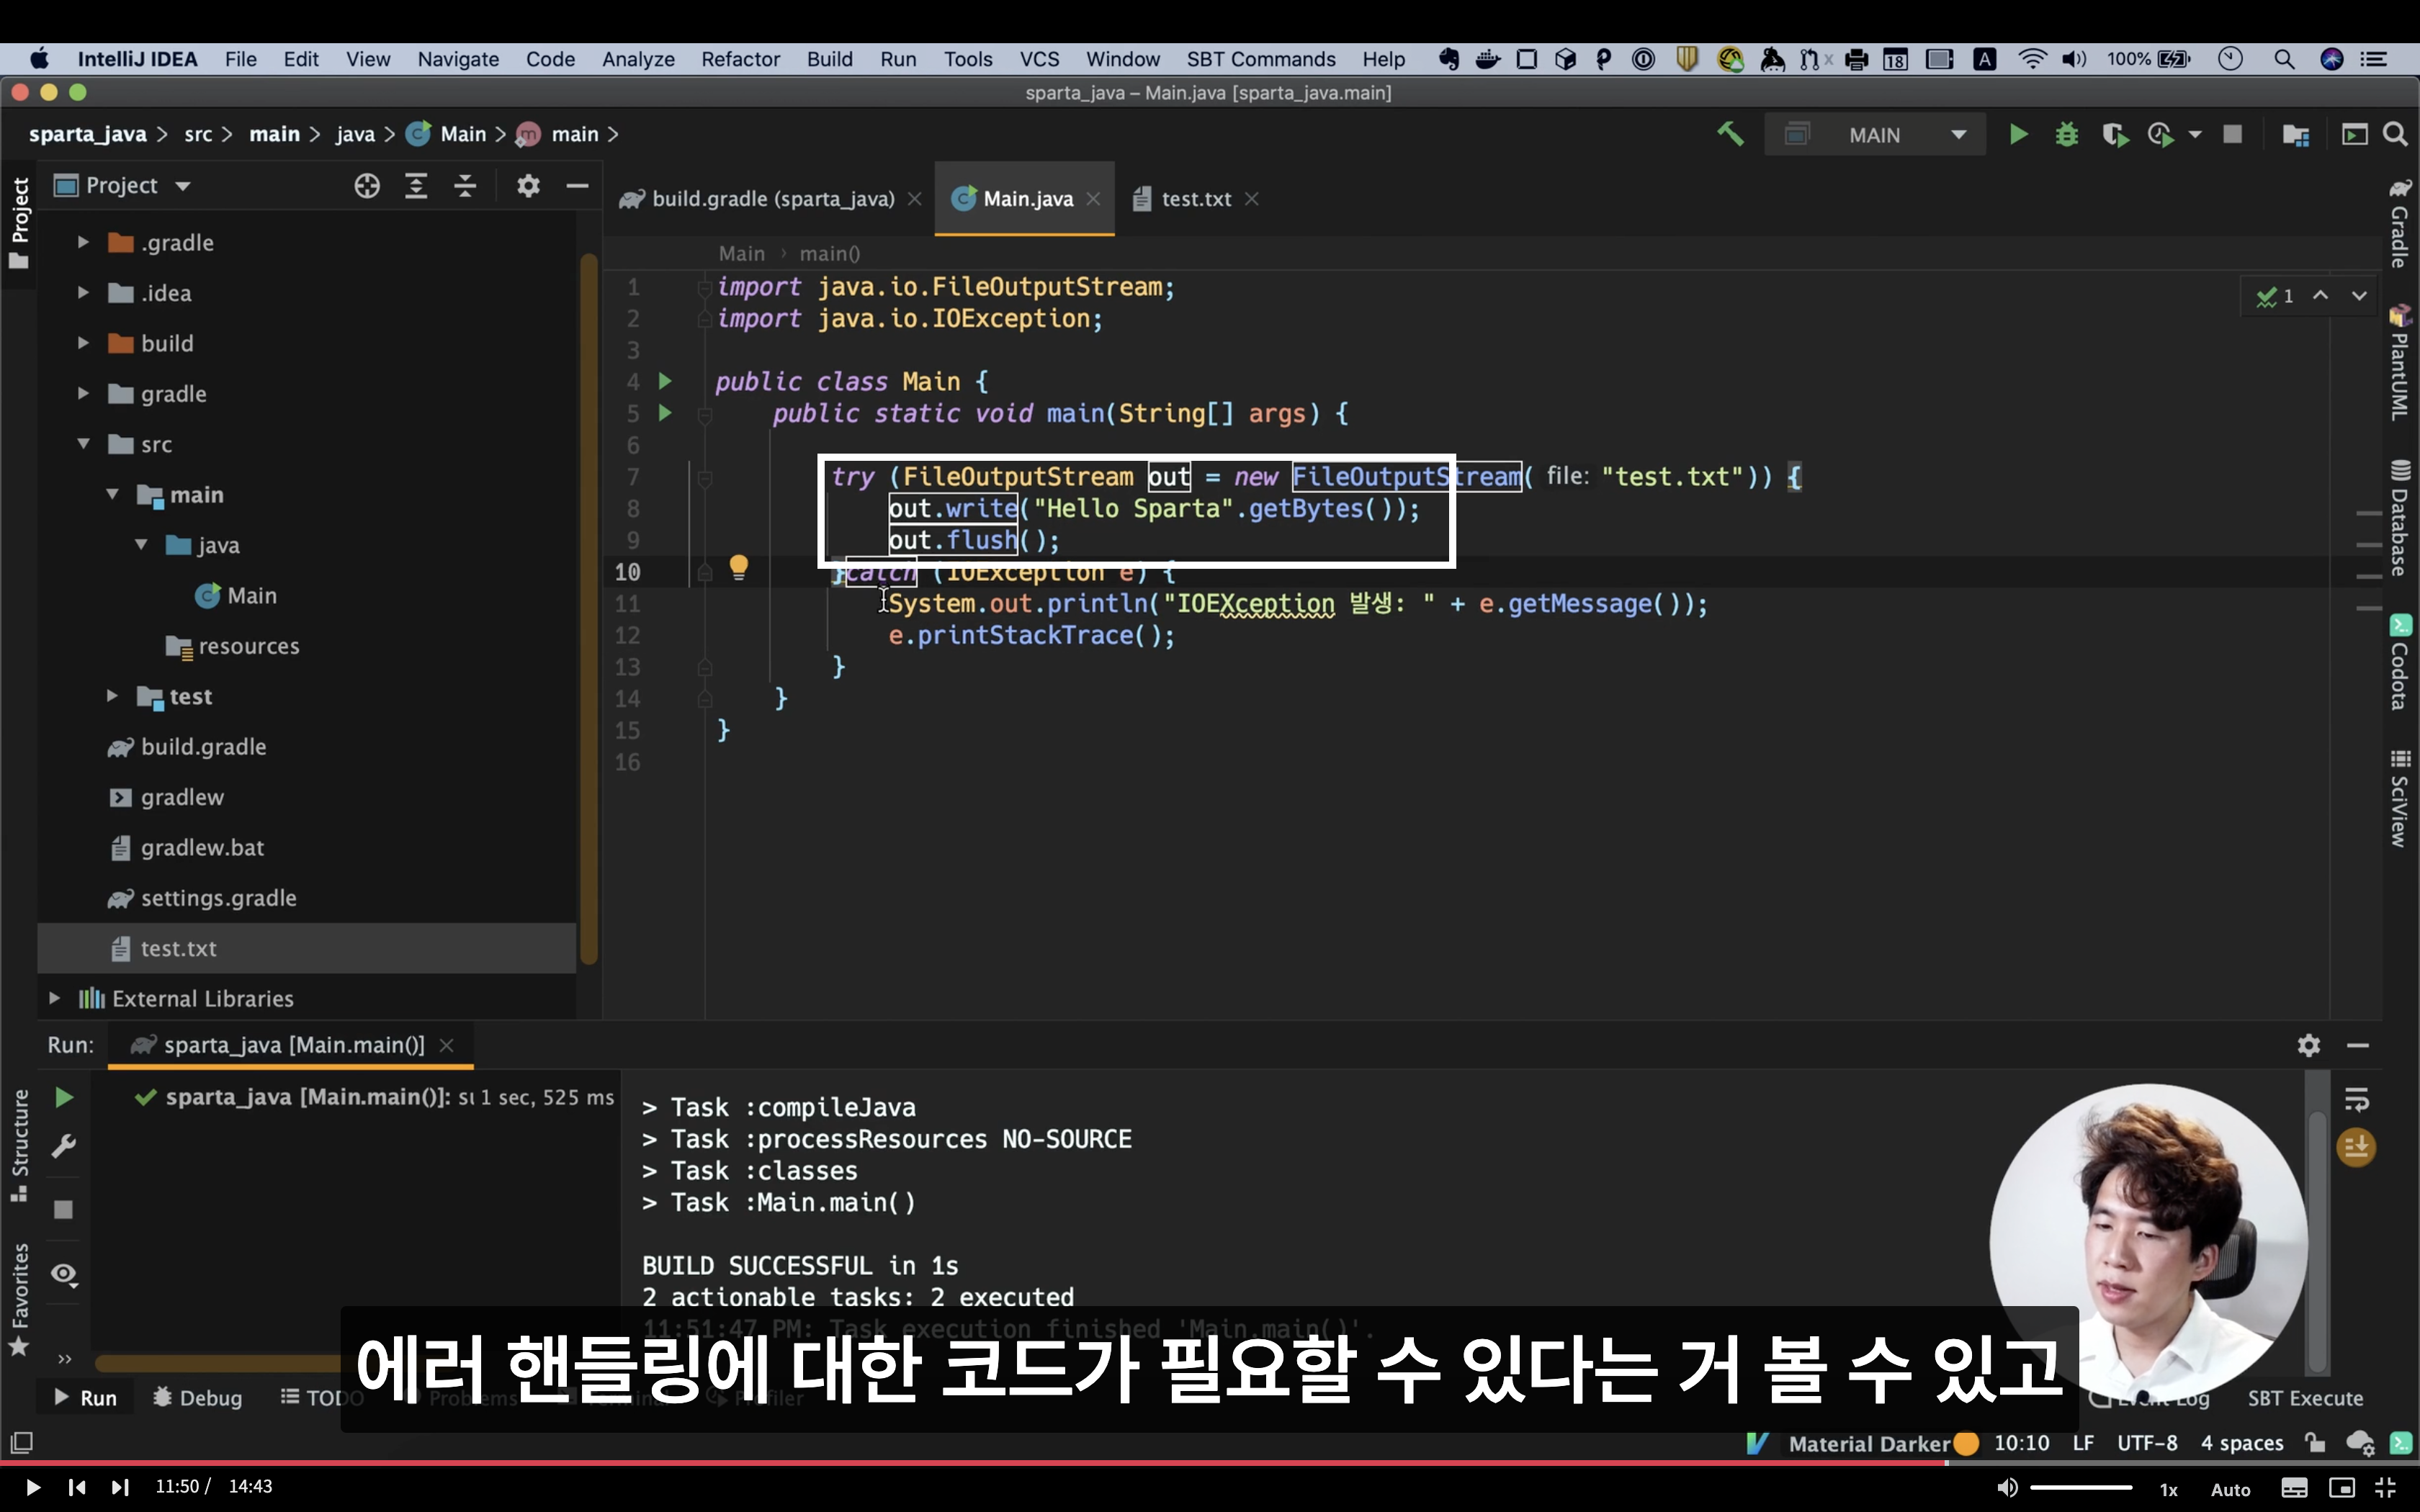This screenshot has width=2420, height=1512.
Task: Click the Project panel vertical scrollbar
Action: pos(589,610)
